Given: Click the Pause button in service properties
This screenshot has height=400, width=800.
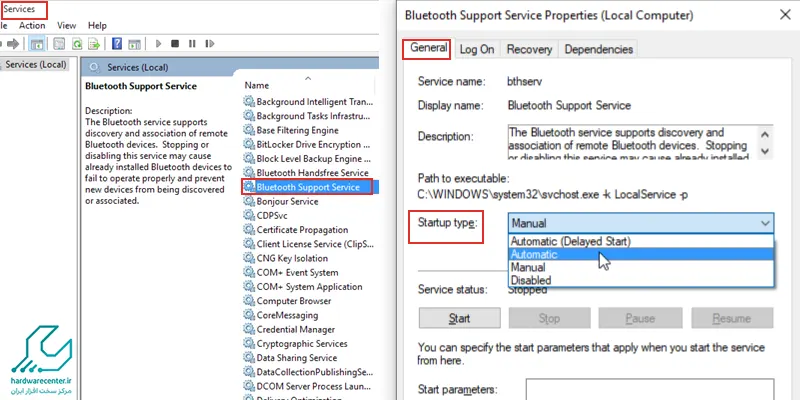Looking at the screenshot, I should point(640,318).
